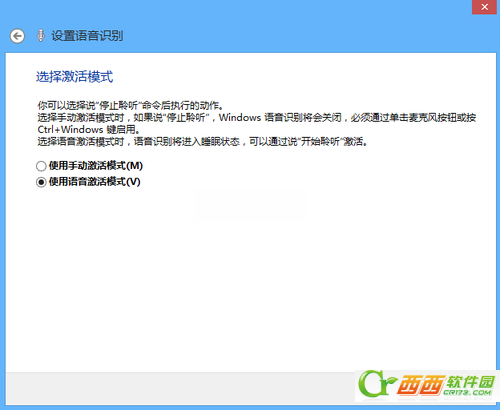Click the Ctrl+Windows 键启用 text line
The image size is (500, 410).
point(89,130)
